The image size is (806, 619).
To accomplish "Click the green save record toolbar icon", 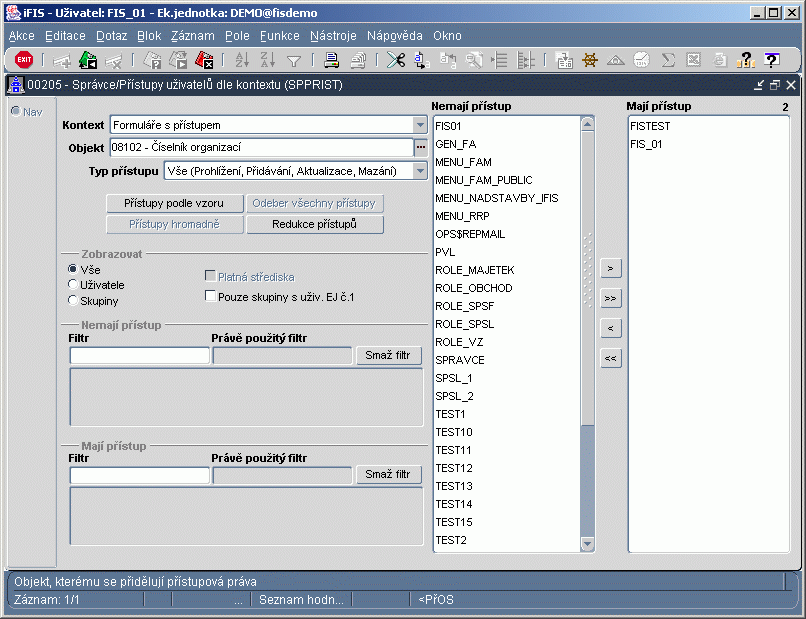I will pyautogui.click(x=88, y=61).
